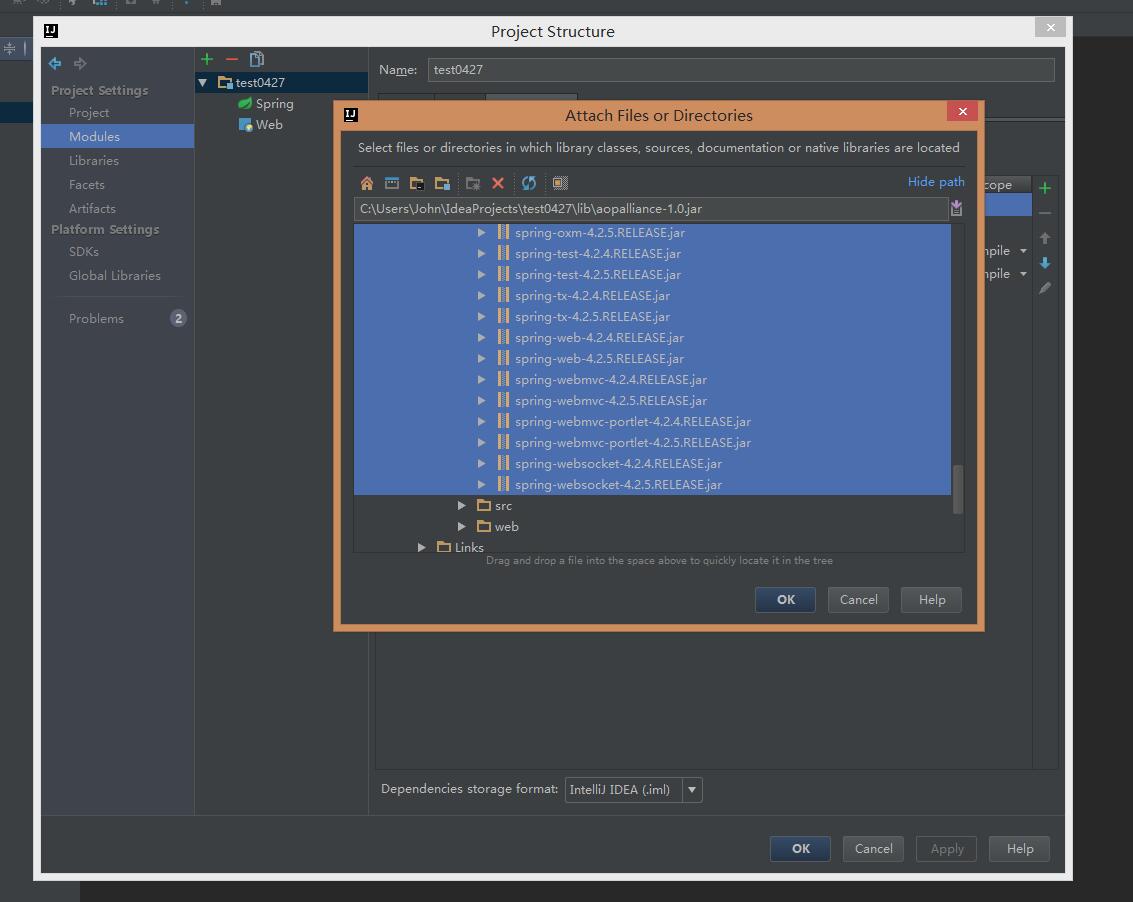This screenshot has width=1133, height=902.
Task: Remove selected module with red minus
Action: (x=232, y=59)
